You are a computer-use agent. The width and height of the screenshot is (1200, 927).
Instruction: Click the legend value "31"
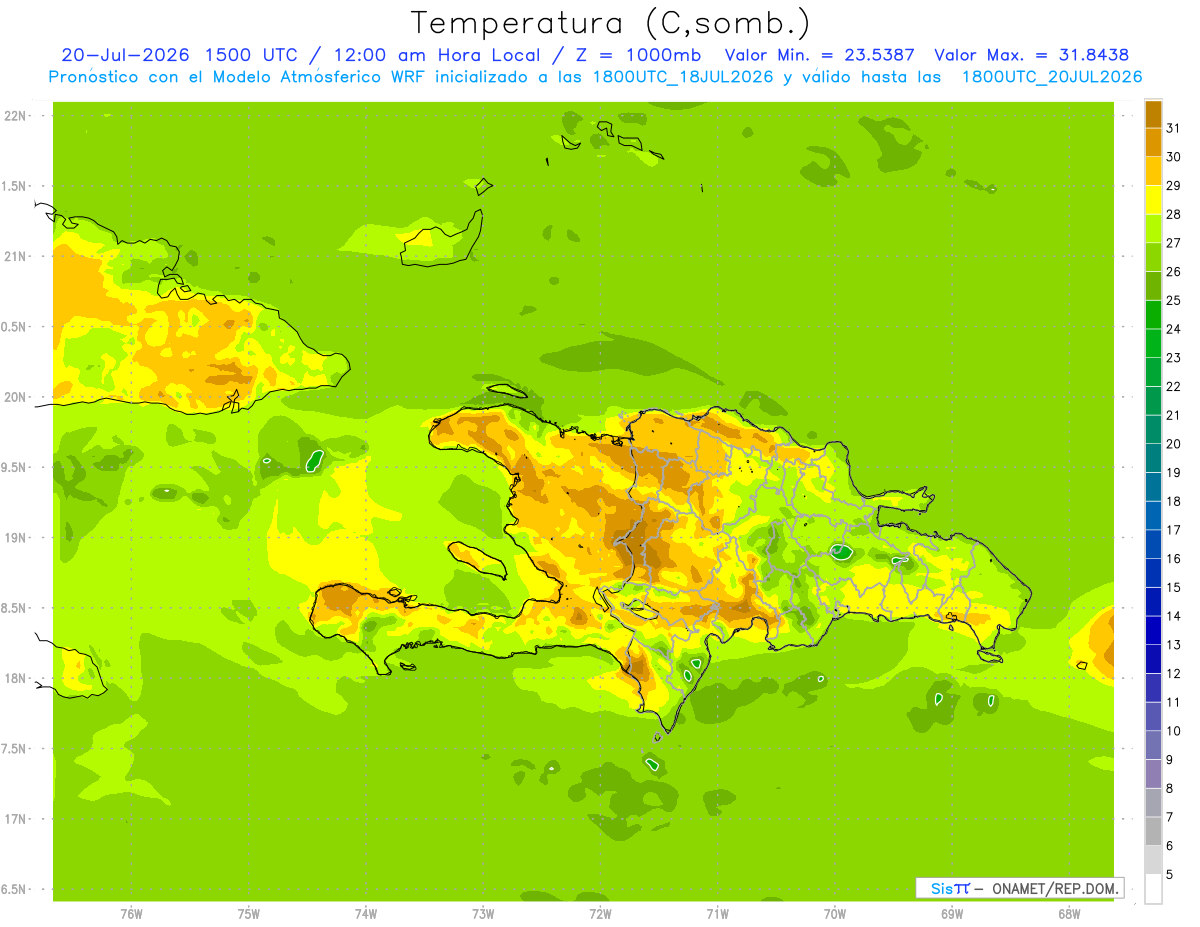pyautogui.click(x=1174, y=128)
